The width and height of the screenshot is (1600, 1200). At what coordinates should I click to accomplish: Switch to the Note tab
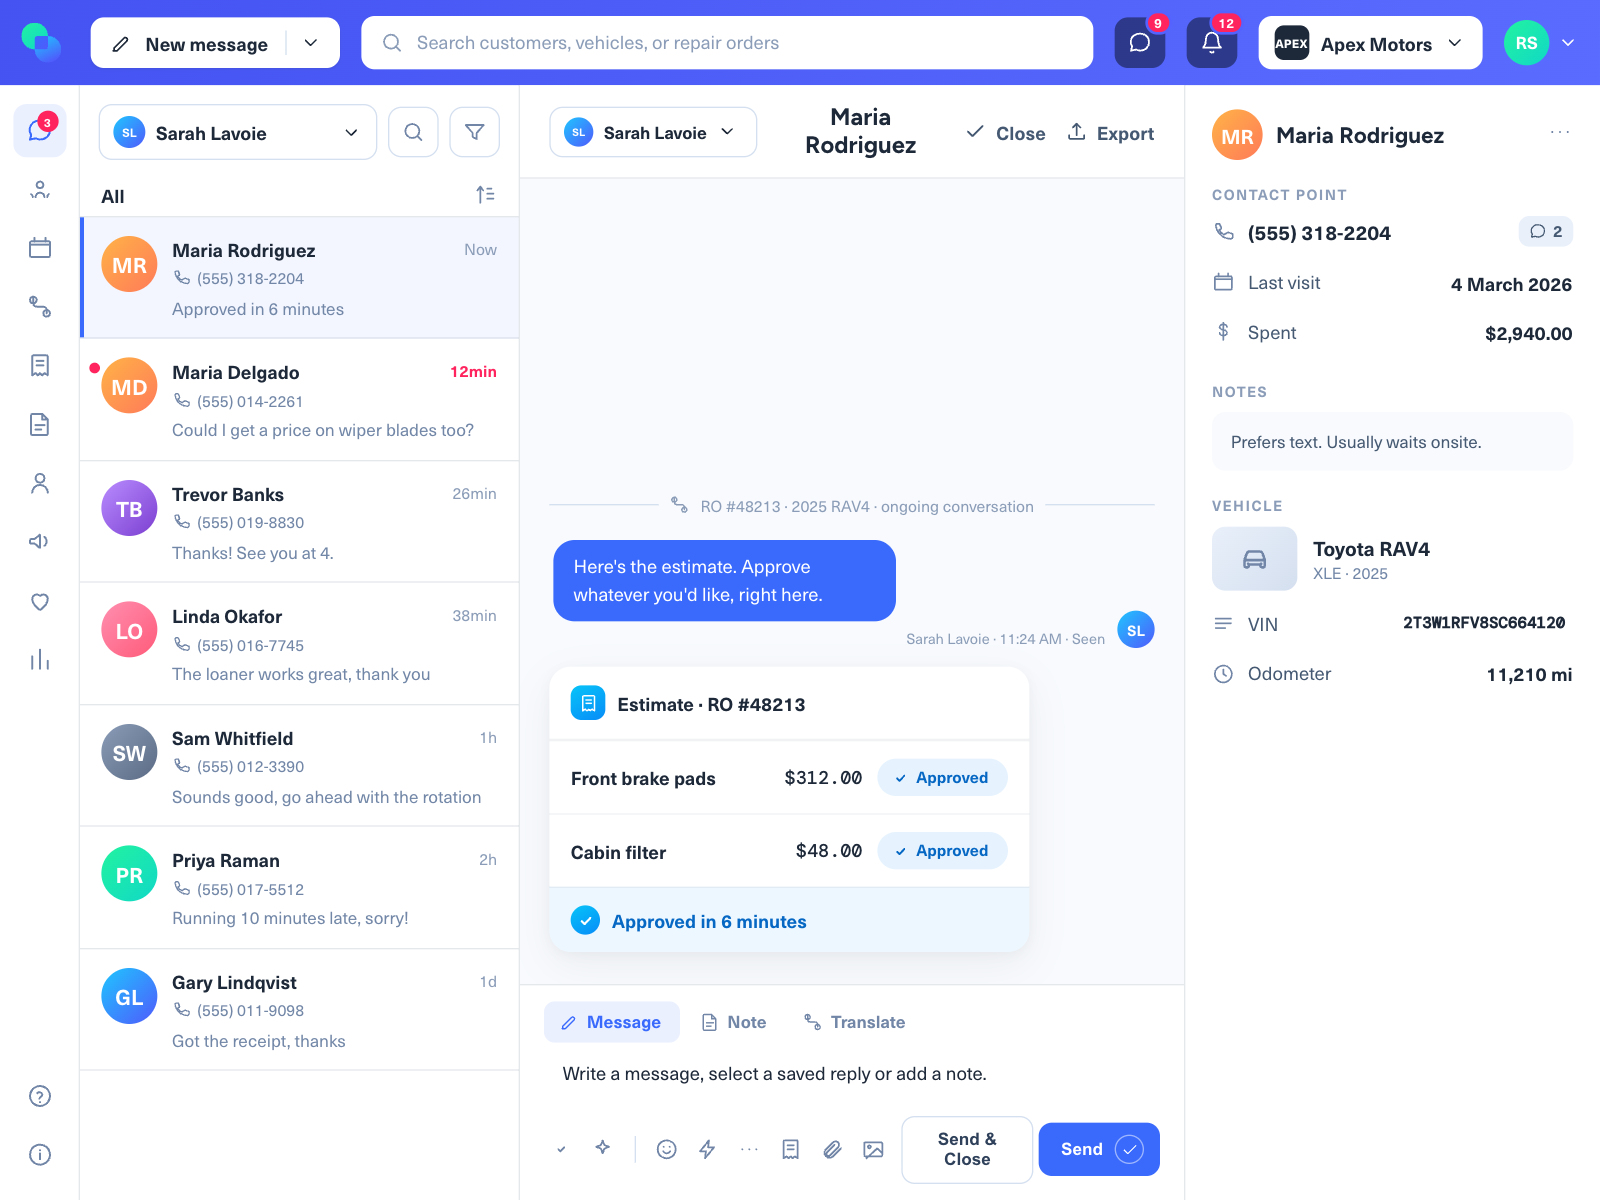pos(734,1022)
